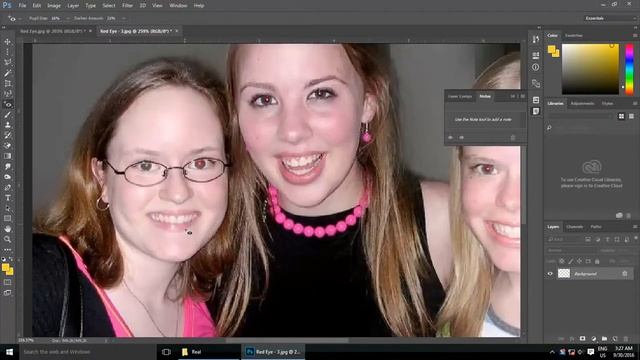Pick a color in the Color panel field
Viewport: 640px width, 360px height.
(590, 69)
